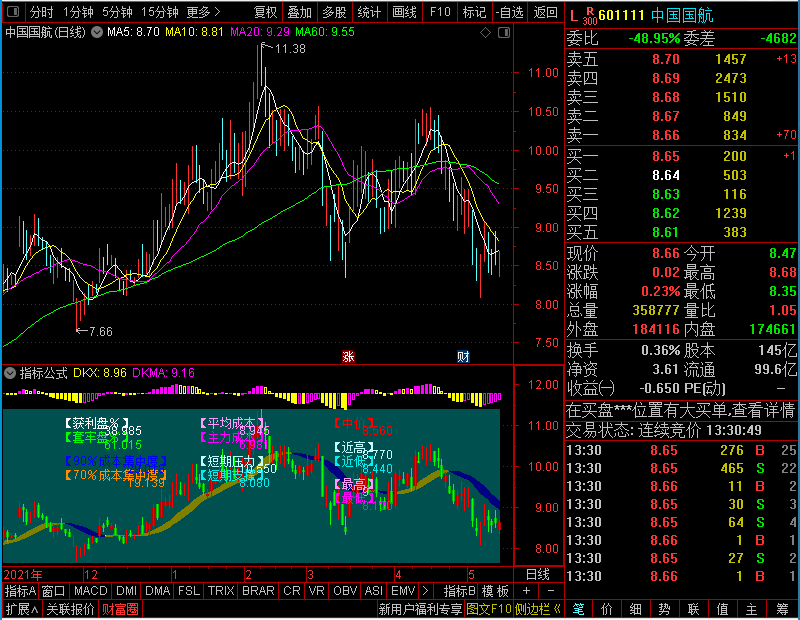Screen dimensions: 800x620
Task: Open the 统计 statistics tool
Action: coord(369,12)
